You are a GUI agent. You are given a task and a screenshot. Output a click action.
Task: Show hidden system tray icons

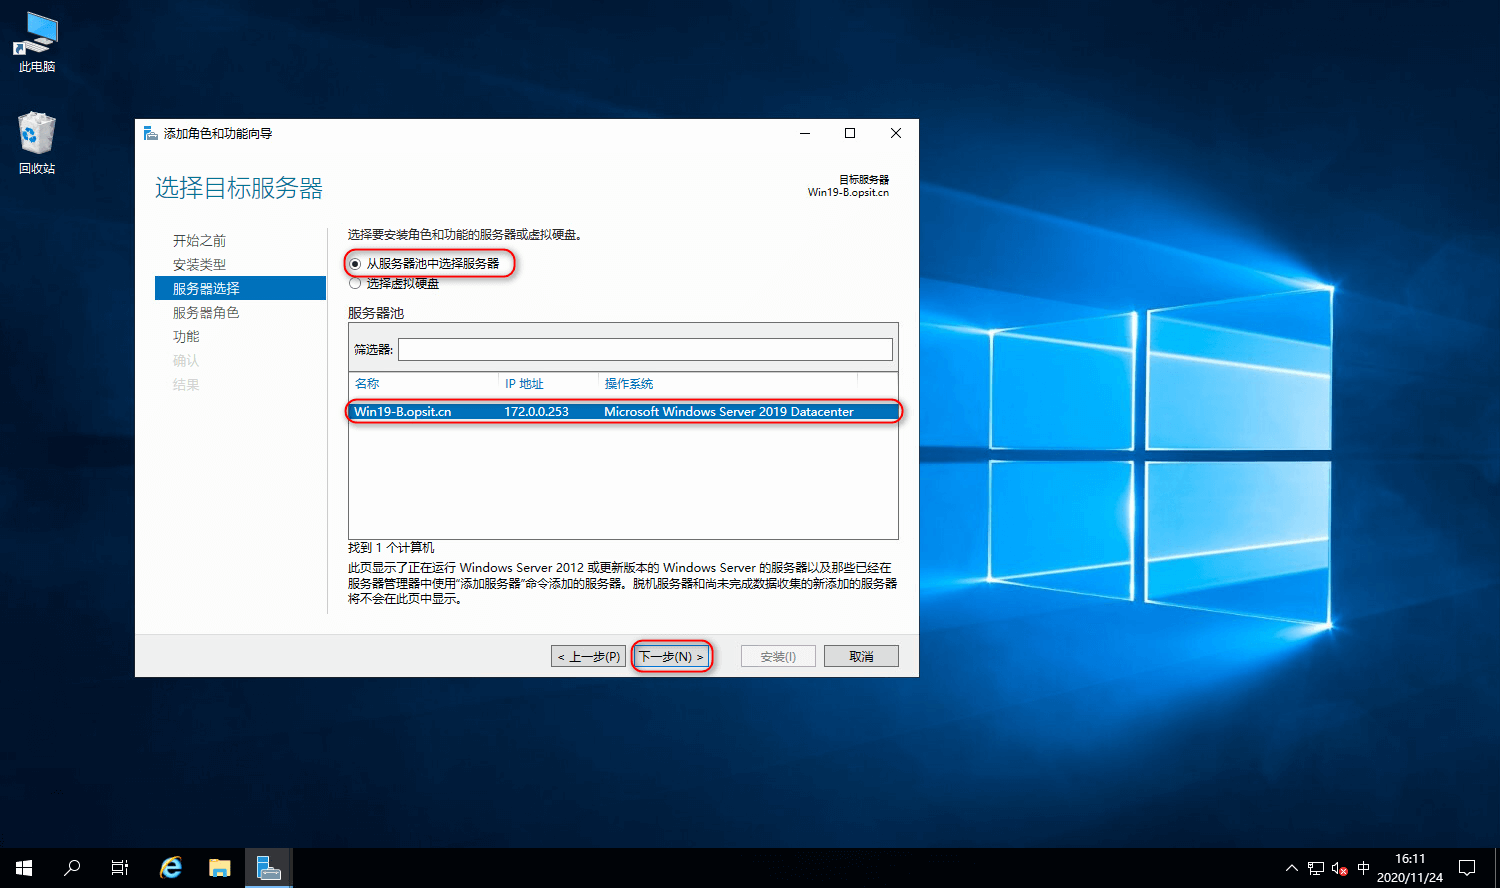coord(1291,868)
